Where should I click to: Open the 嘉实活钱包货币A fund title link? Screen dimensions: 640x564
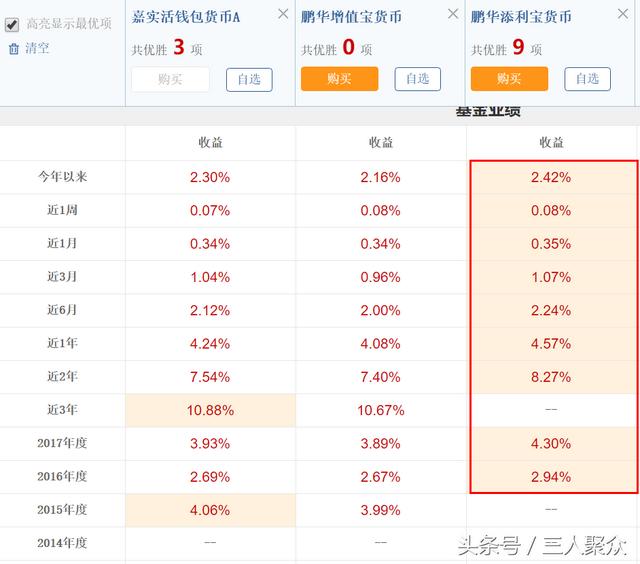coord(186,17)
